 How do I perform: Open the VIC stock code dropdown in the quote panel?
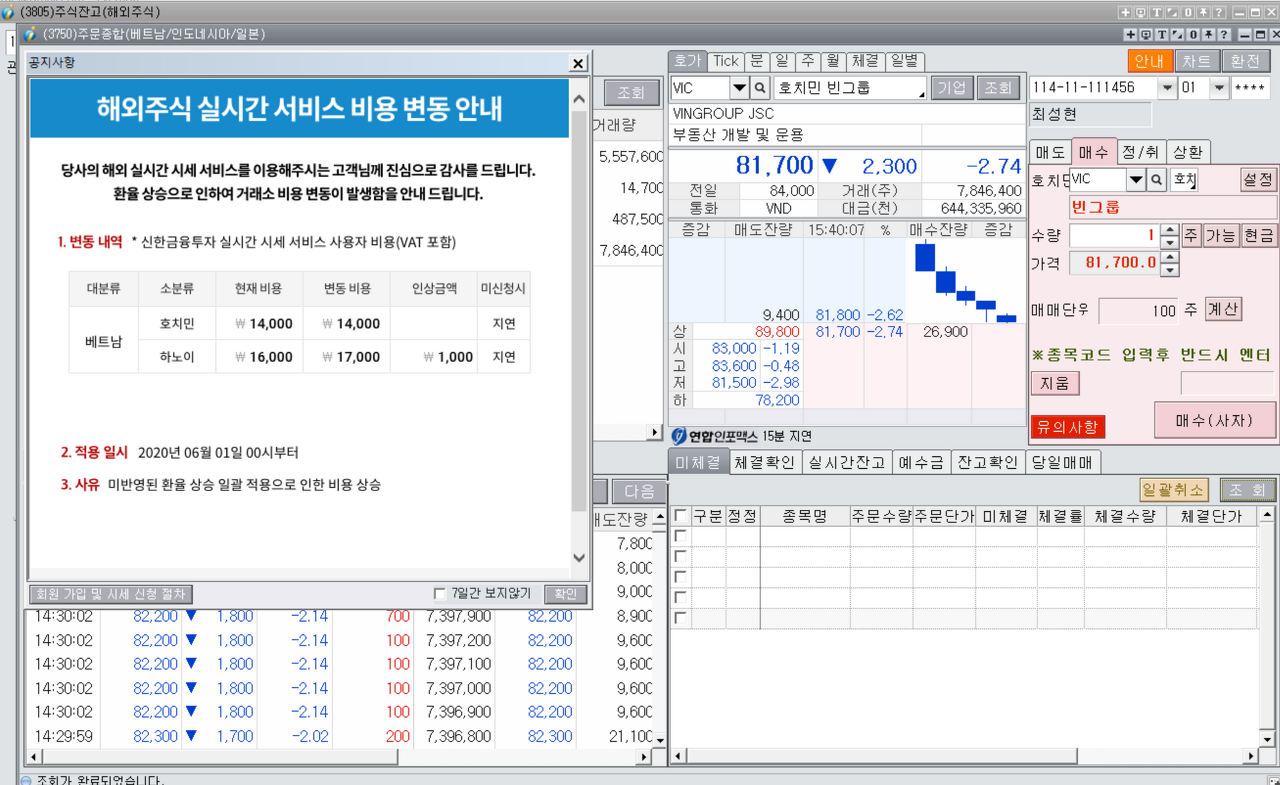click(740, 88)
